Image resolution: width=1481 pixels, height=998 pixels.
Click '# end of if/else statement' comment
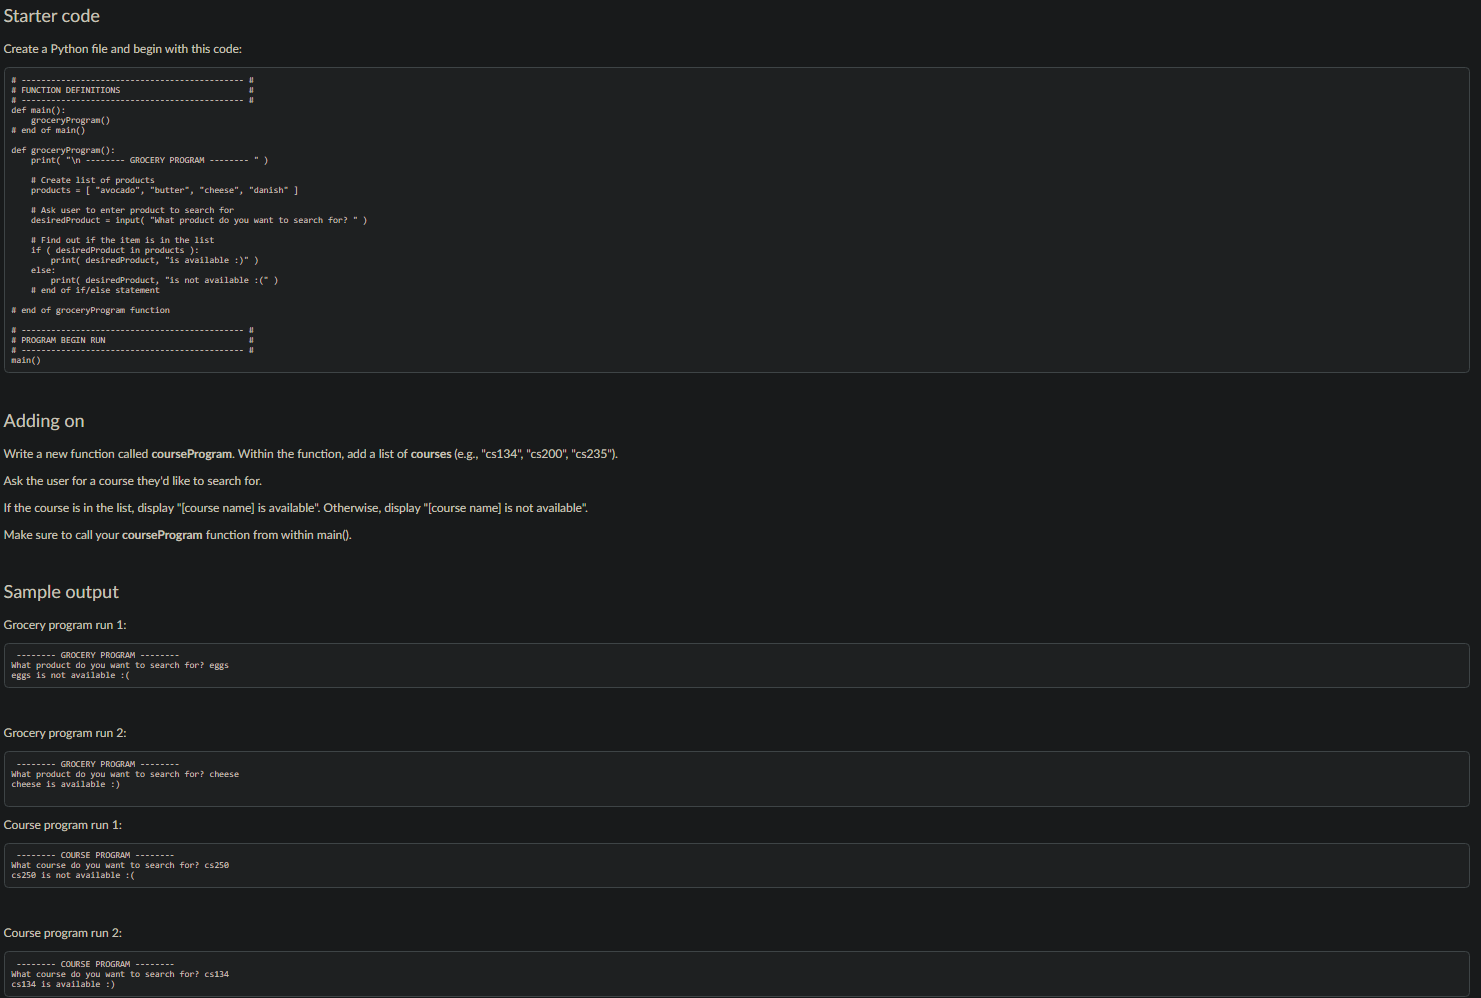pyautogui.click(x=95, y=290)
